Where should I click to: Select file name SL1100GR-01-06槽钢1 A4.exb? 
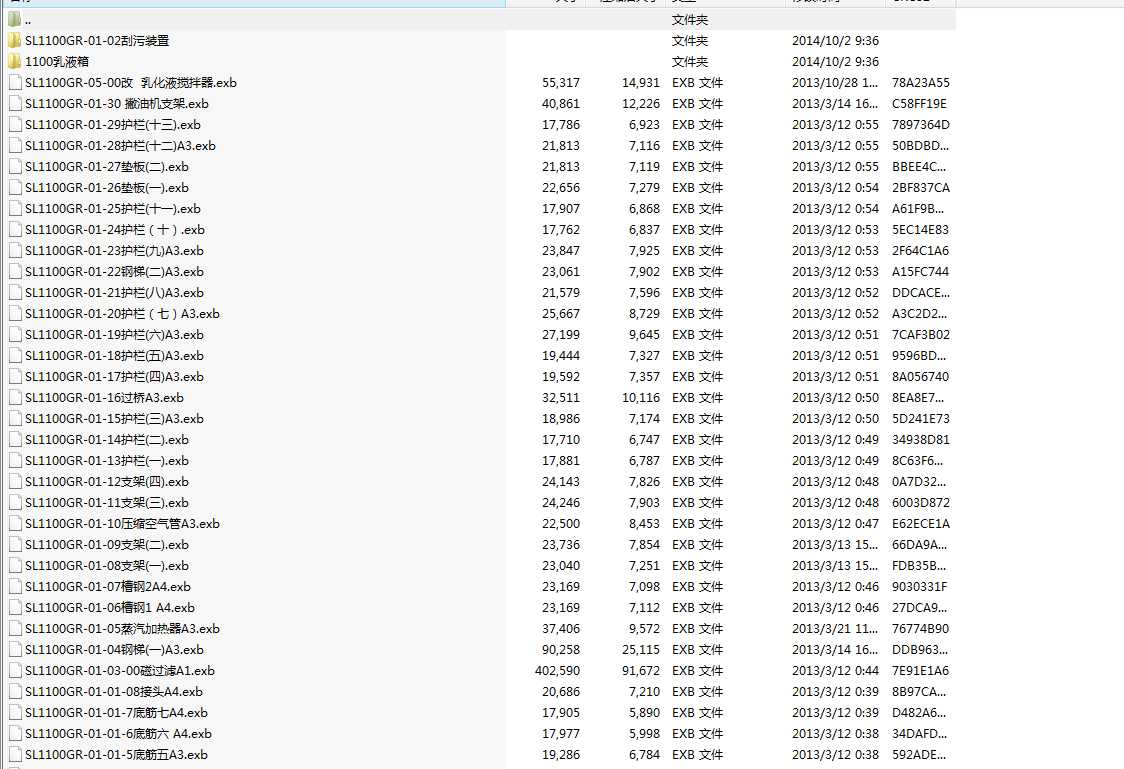click(110, 608)
